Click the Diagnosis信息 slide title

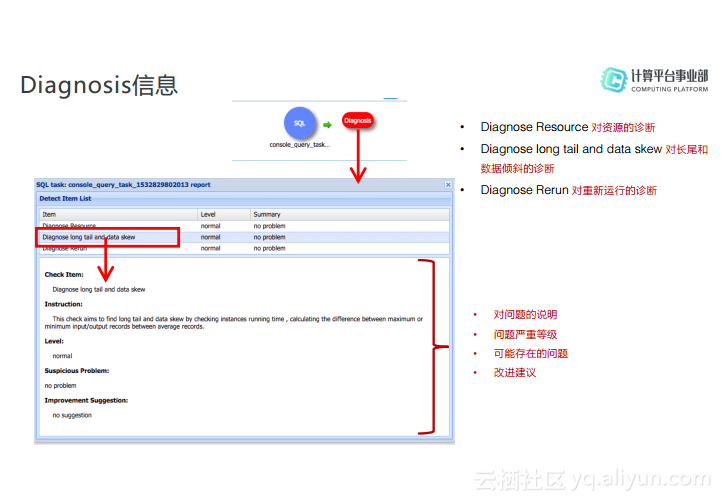(99, 85)
